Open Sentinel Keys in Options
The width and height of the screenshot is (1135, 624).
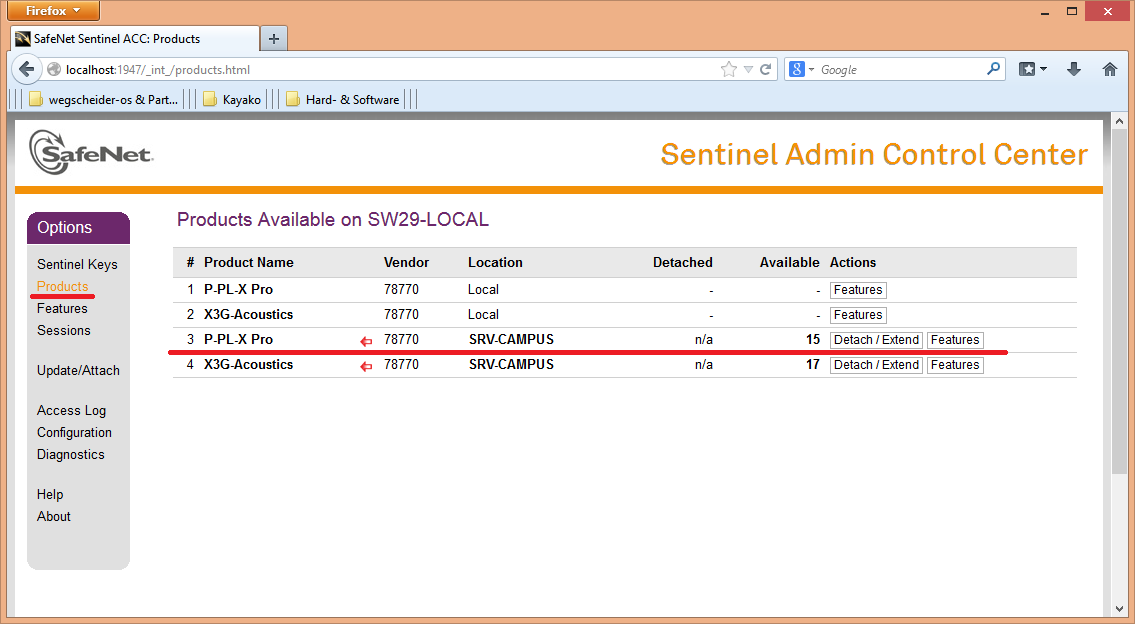[x=77, y=265]
